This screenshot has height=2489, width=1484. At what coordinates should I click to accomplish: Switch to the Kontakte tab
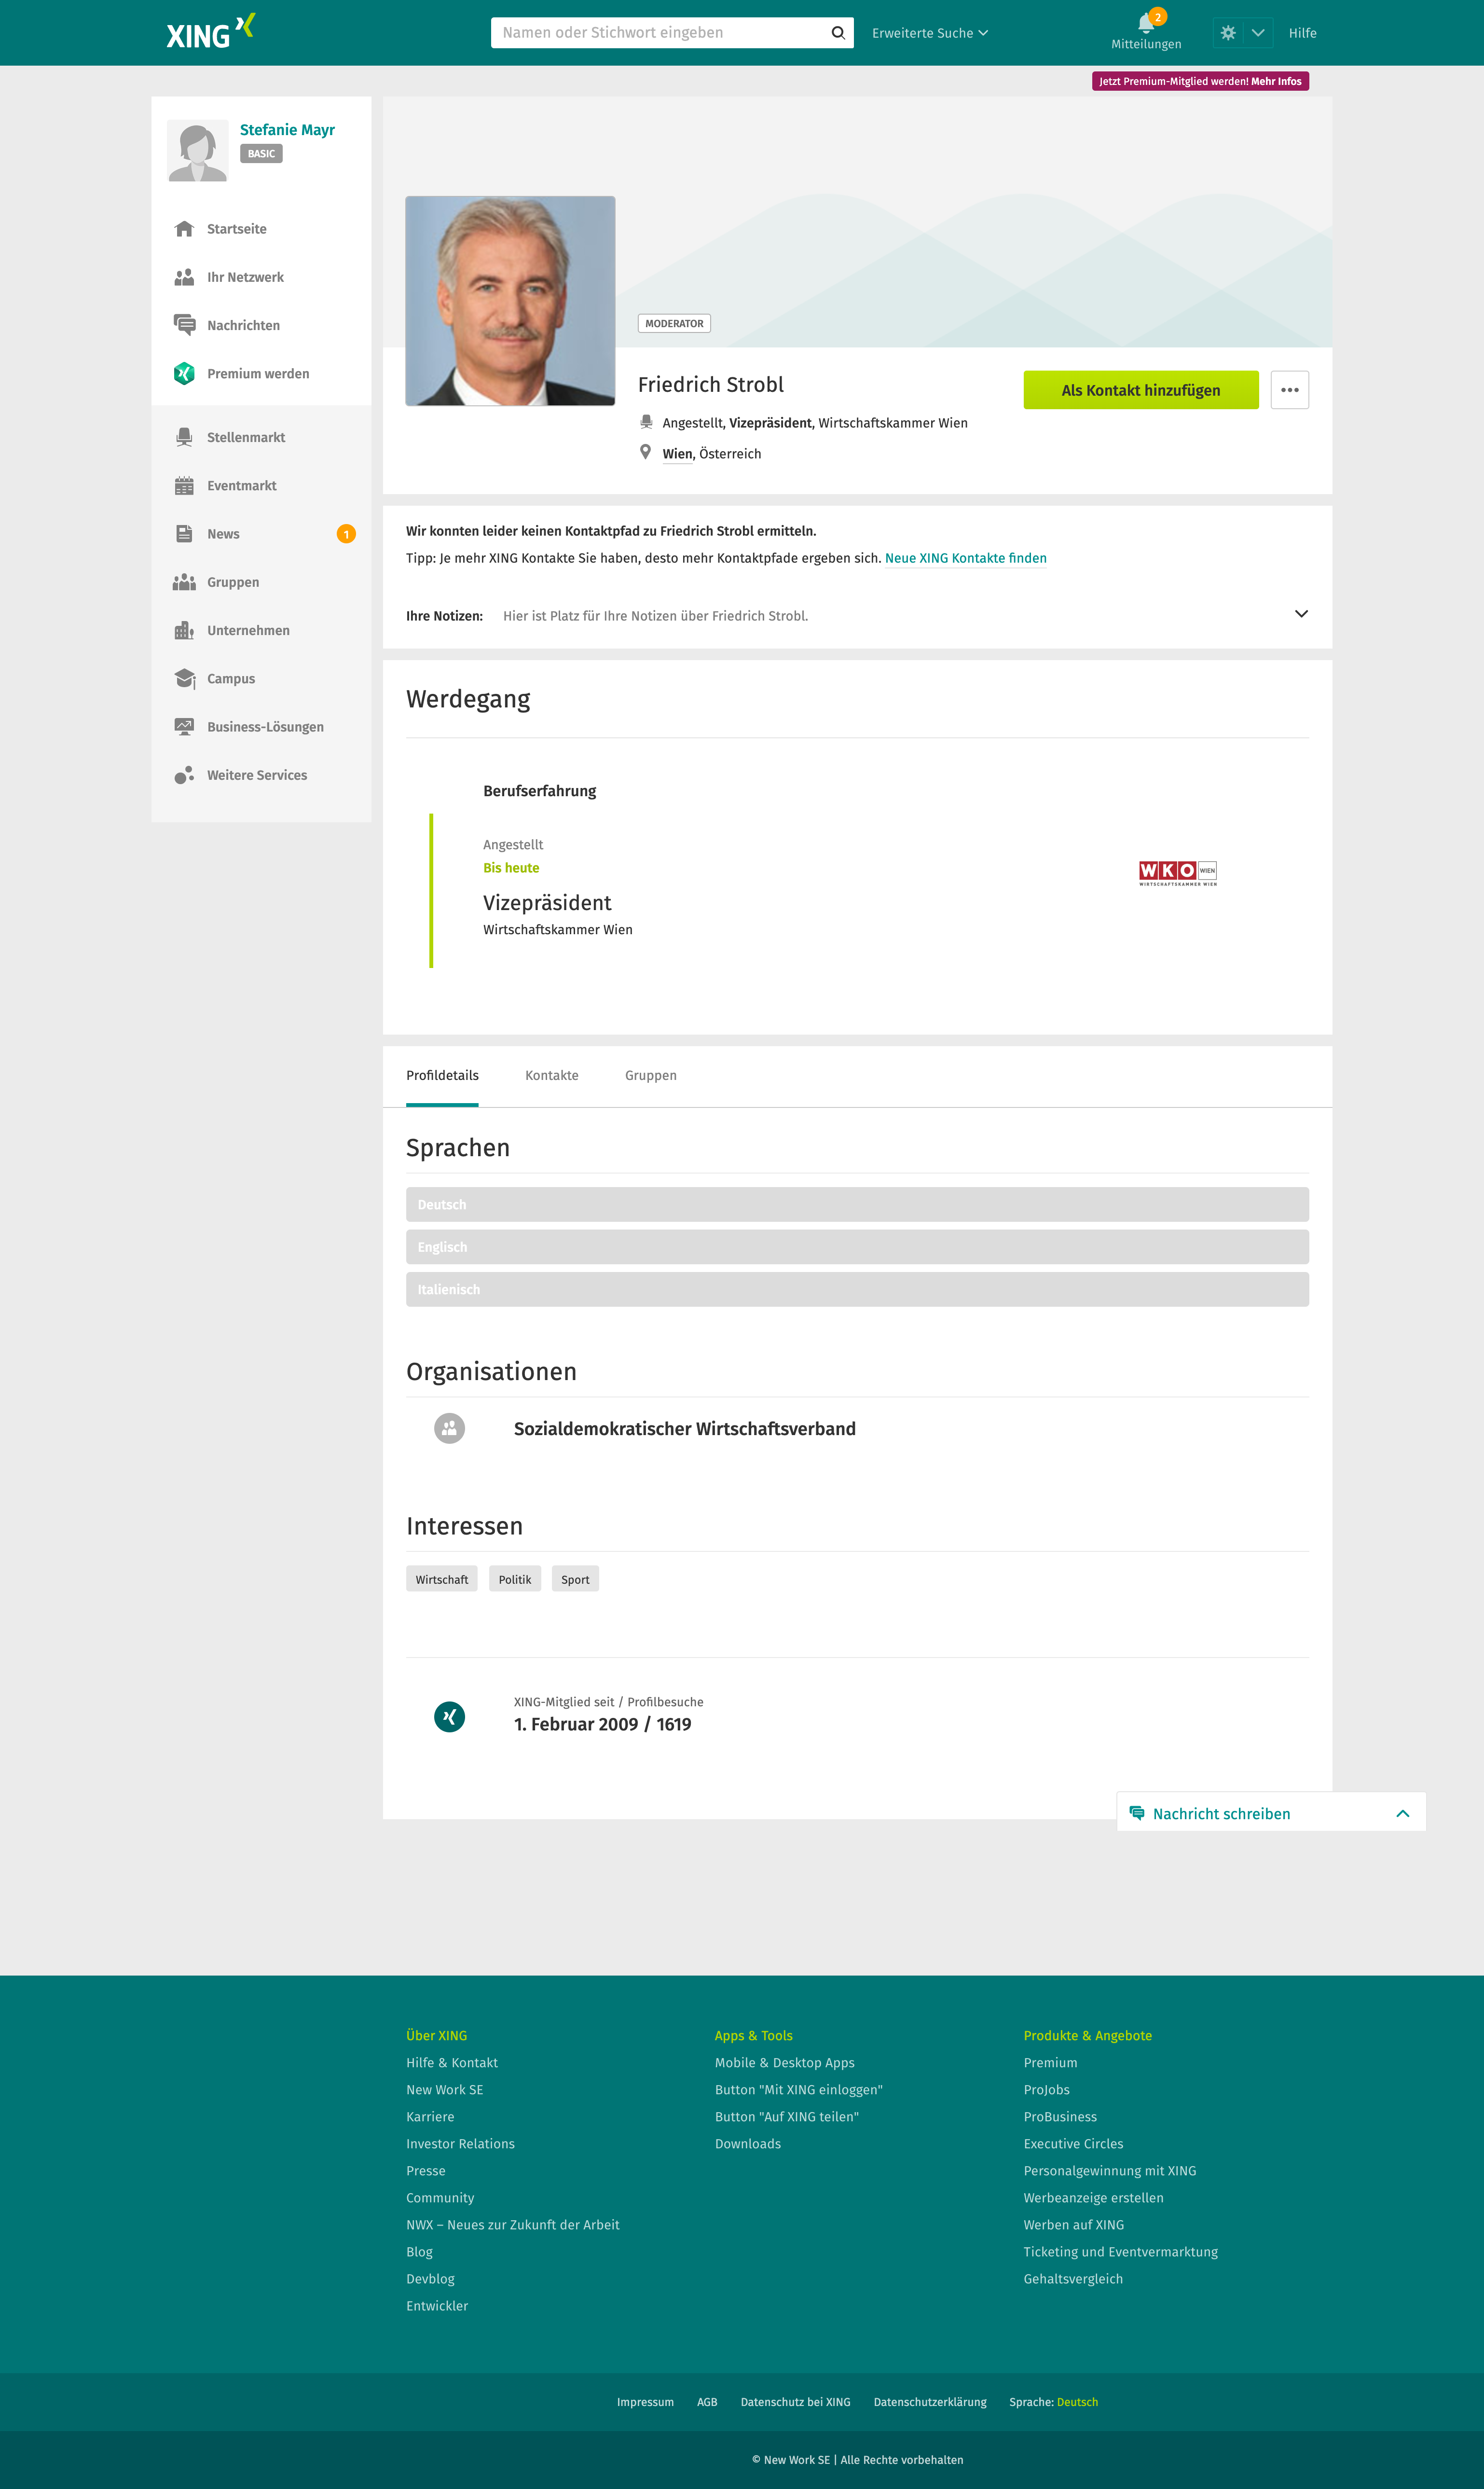click(x=552, y=1076)
